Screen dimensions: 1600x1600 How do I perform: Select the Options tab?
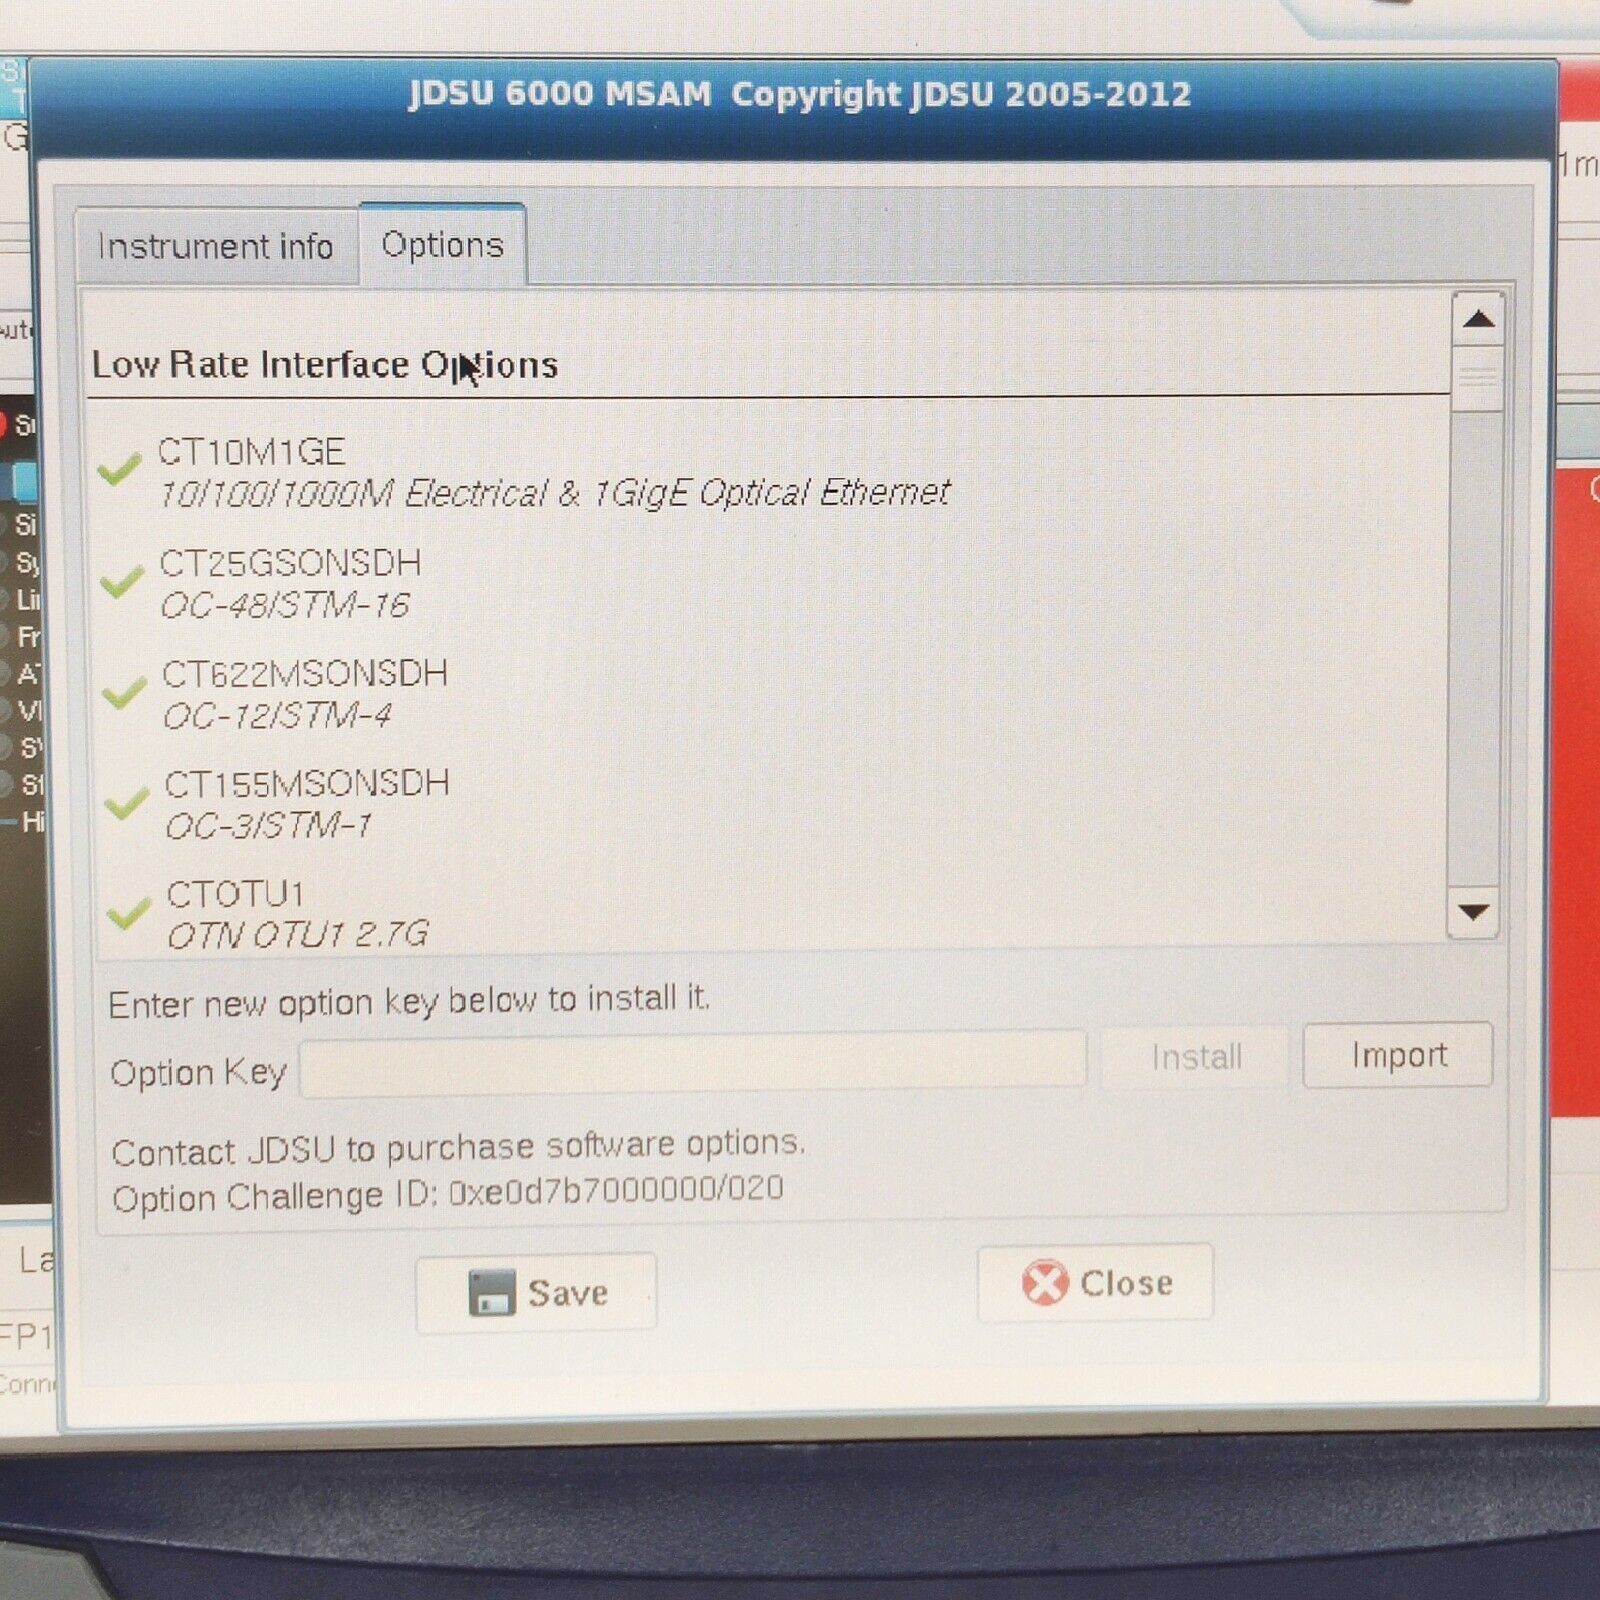click(442, 245)
